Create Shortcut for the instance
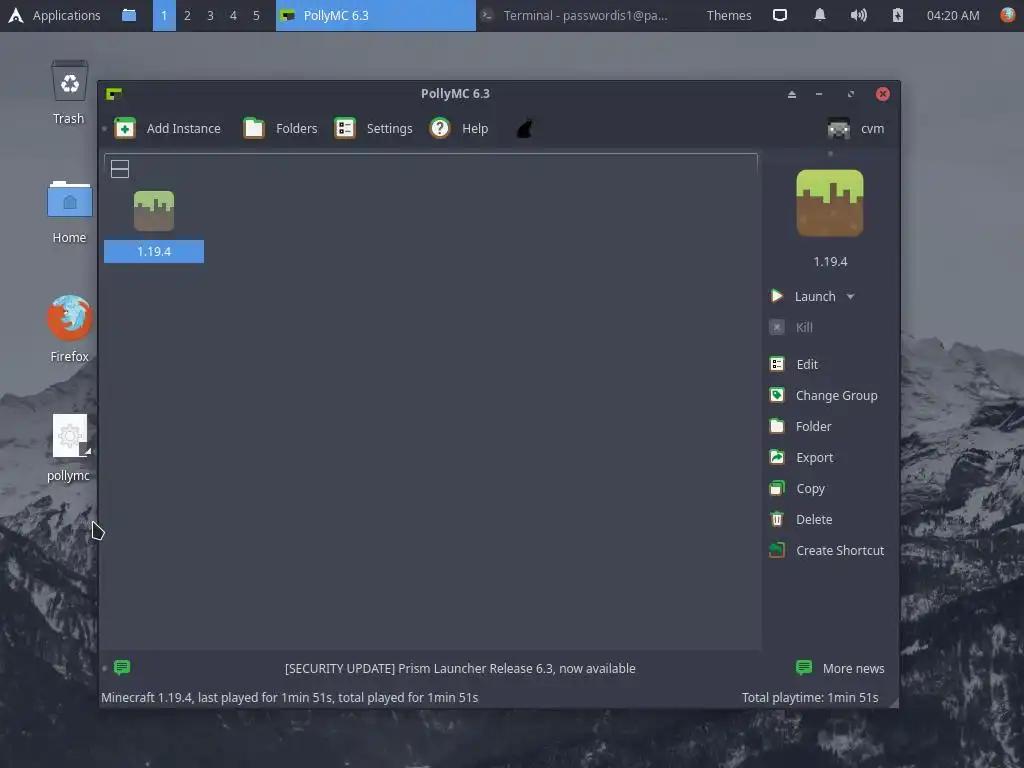This screenshot has height=768, width=1024. tap(827, 551)
